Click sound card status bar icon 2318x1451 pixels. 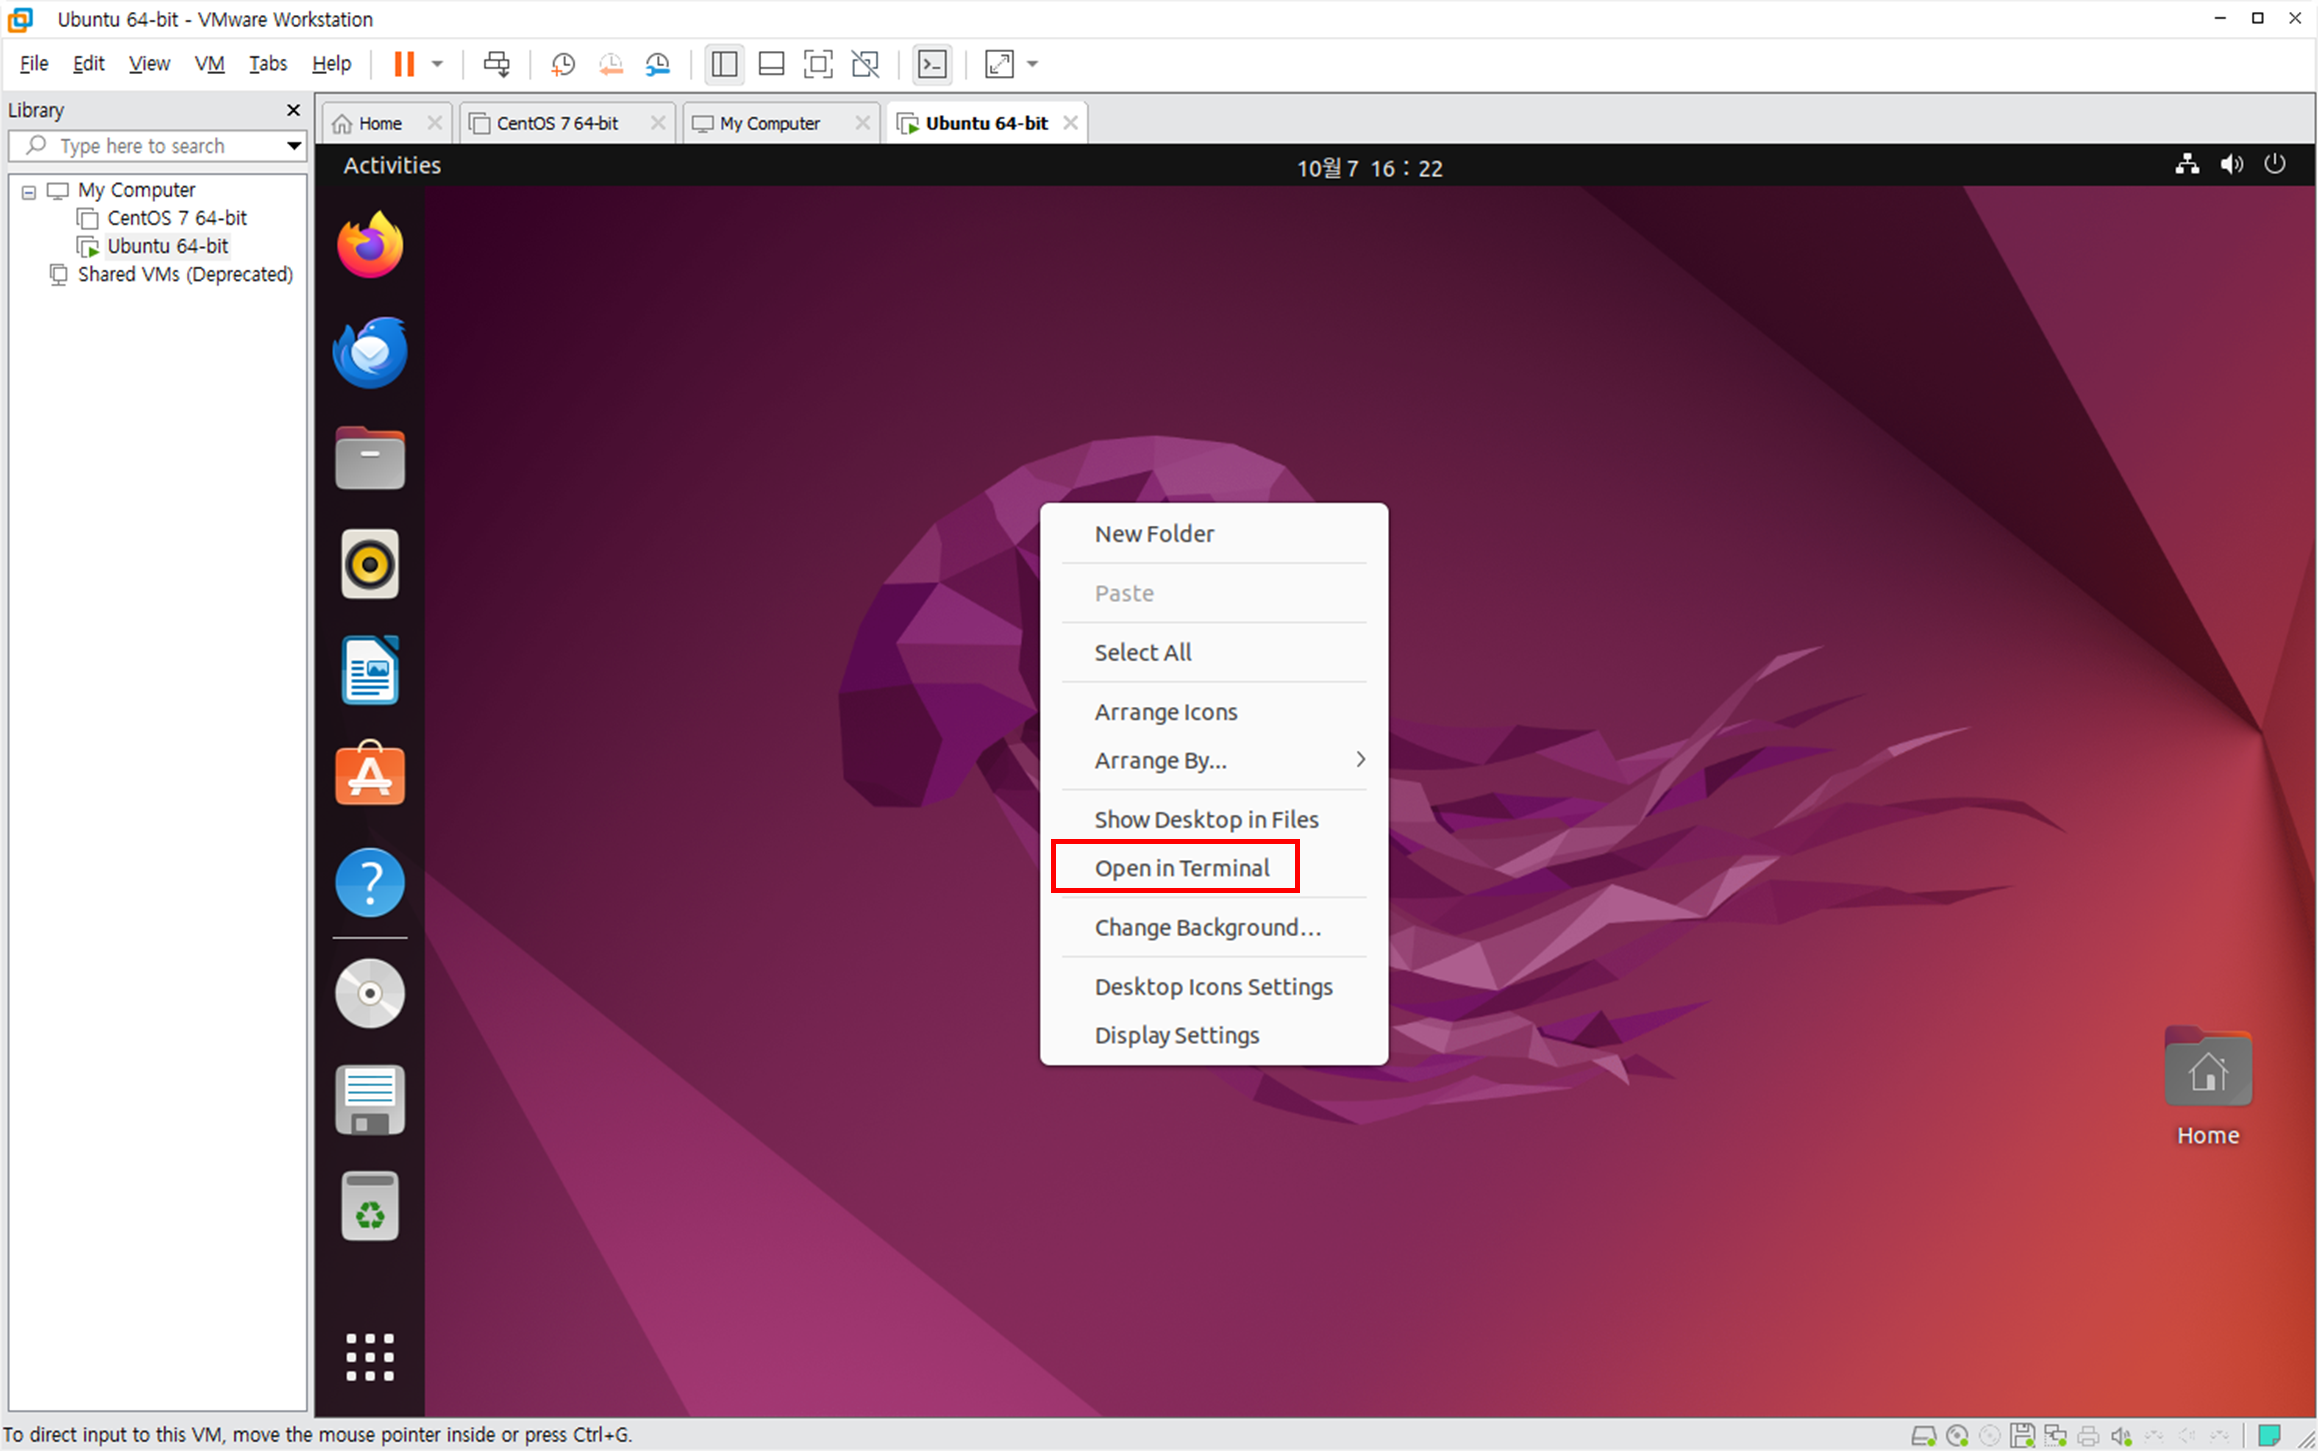click(x=2121, y=1436)
